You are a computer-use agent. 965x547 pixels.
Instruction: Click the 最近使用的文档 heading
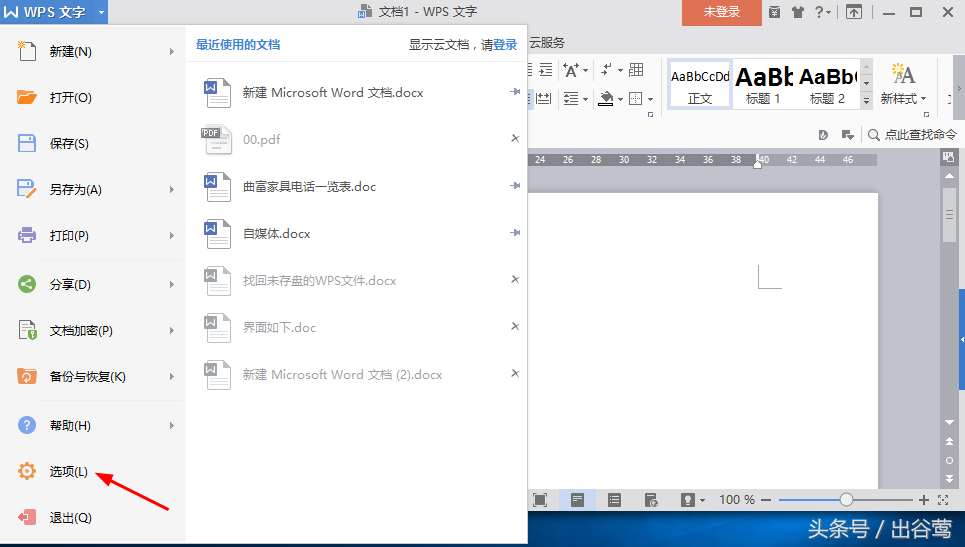[x=238, y=45]
